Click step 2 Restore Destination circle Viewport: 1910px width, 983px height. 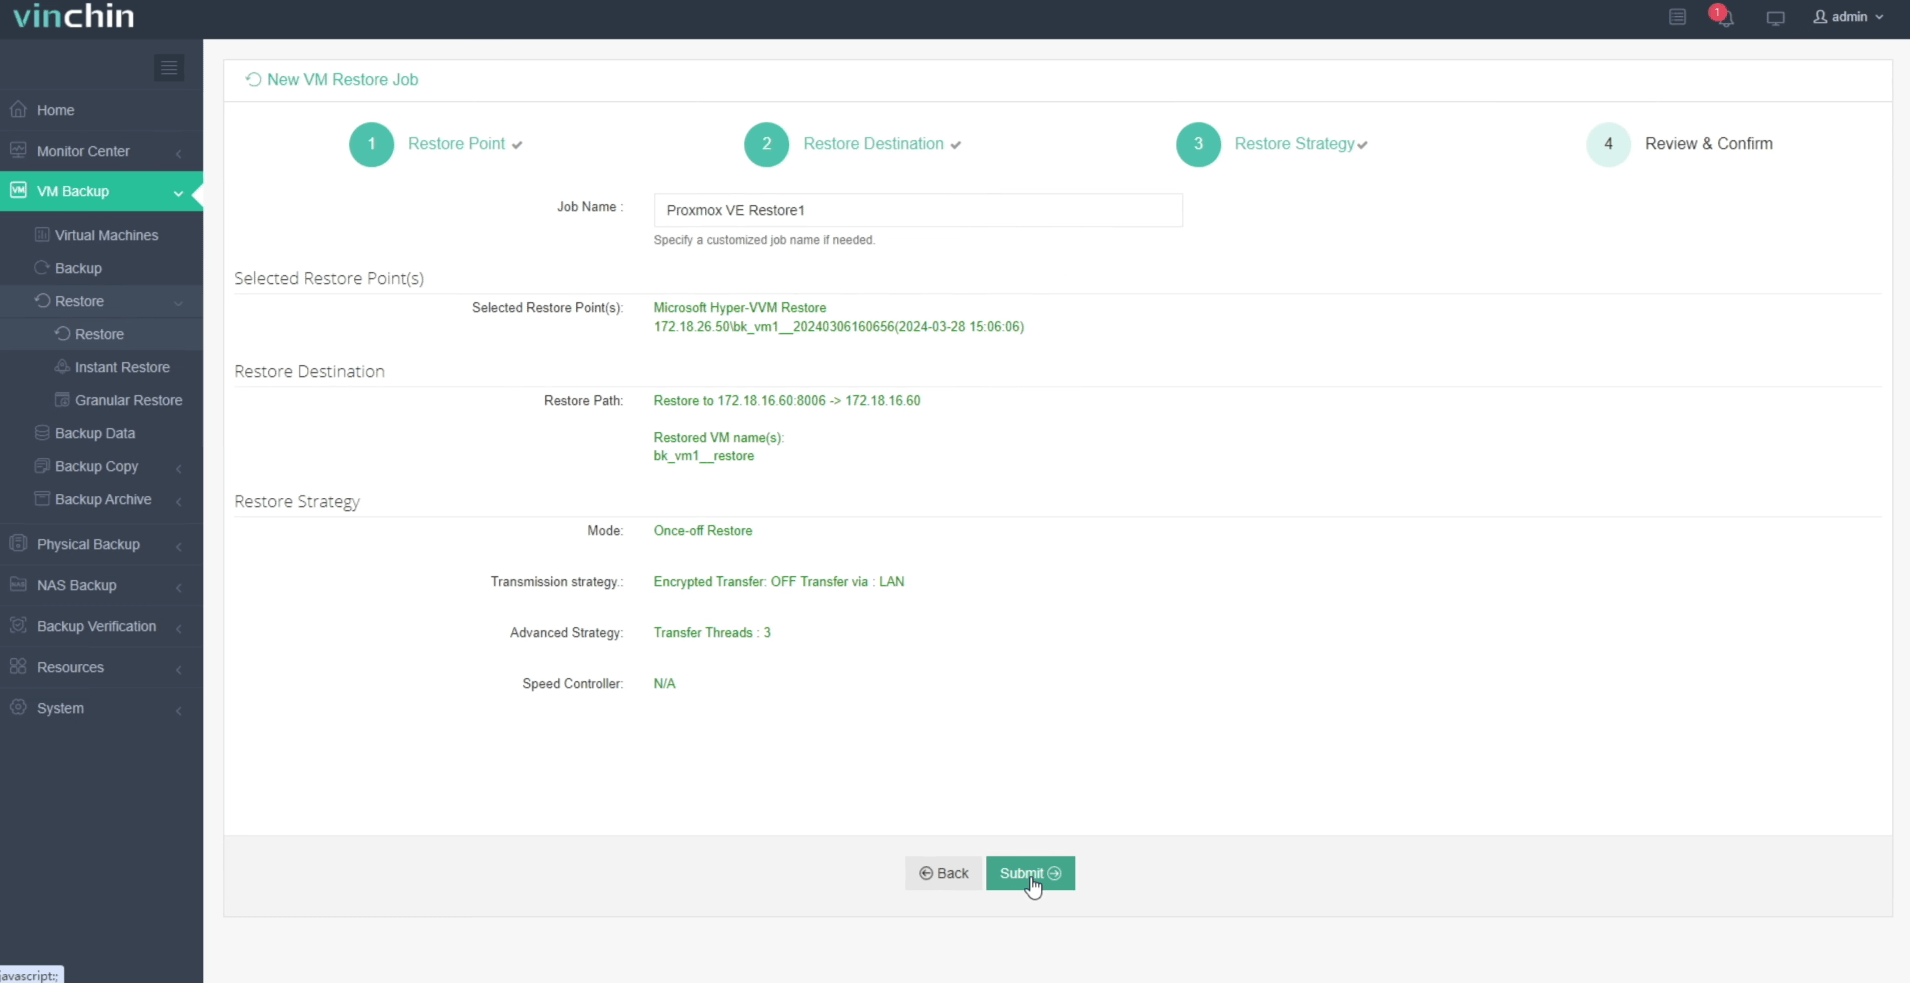[x=767, y=144]
